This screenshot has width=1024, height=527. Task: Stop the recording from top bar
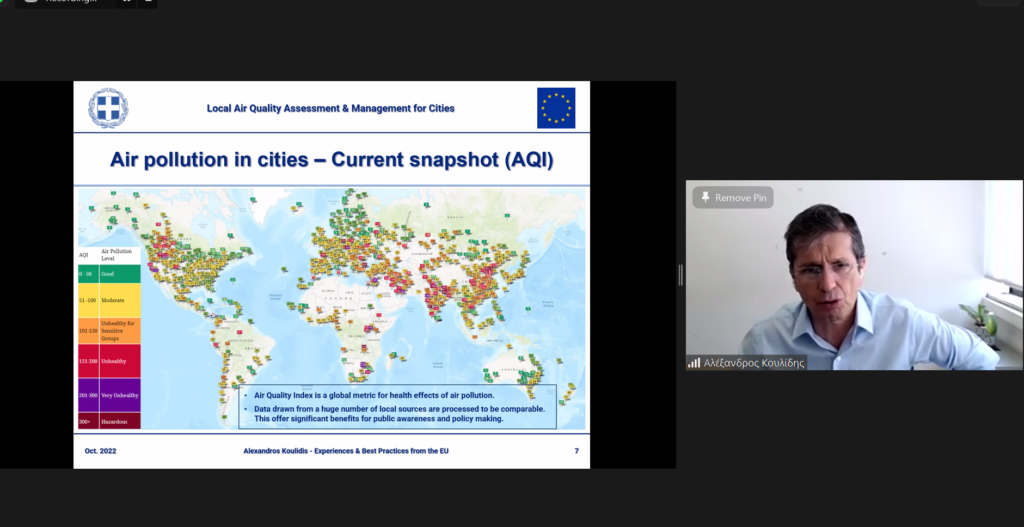[148, 3]
